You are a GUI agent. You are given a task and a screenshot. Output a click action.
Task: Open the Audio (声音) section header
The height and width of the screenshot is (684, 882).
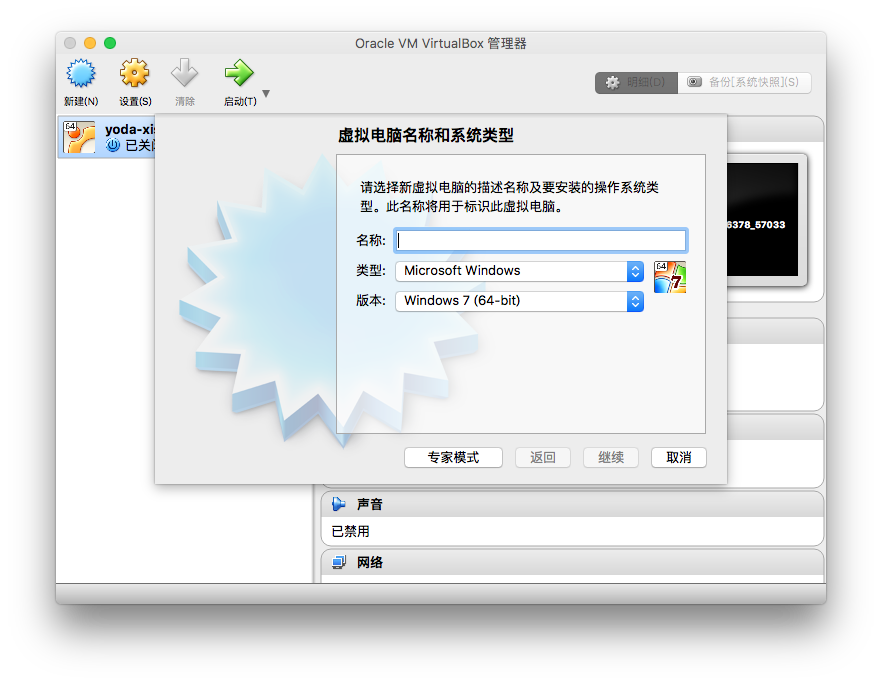tap(572, 505)
